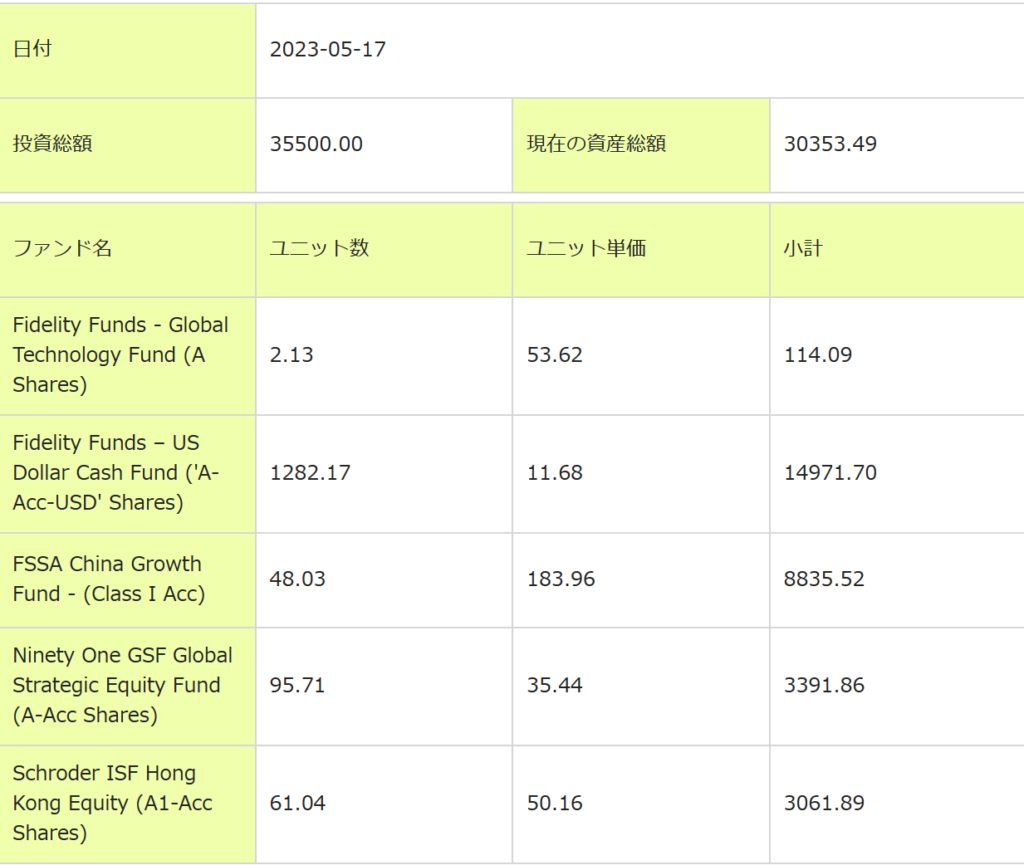Select the subtotal 3061.89

pyautogui.click(x=824, y=804)
